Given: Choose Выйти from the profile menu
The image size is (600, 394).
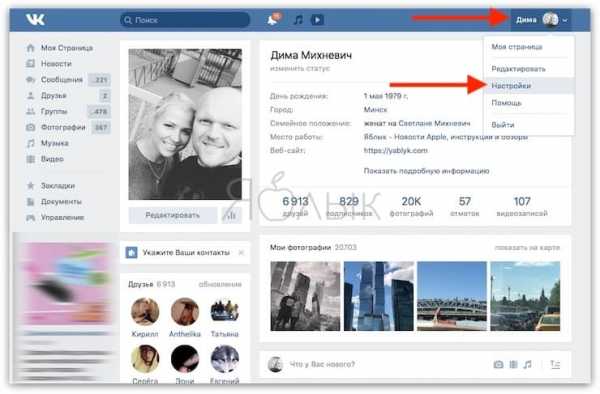Looking at the screenshot, I should [x=503, y=125].
